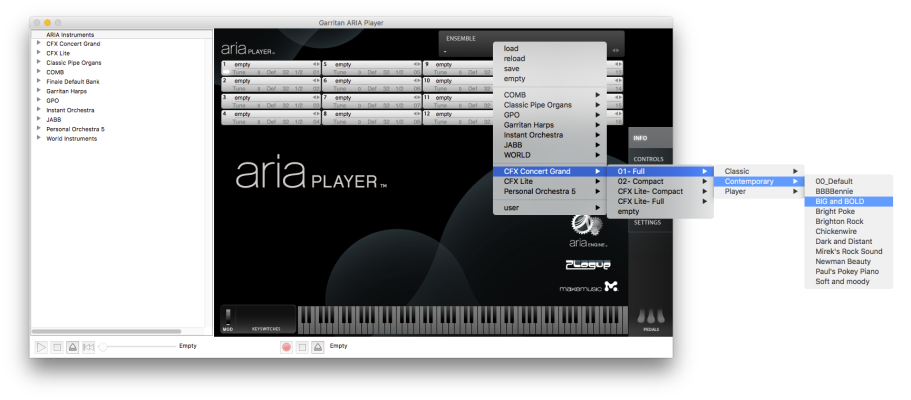Viewport: 911px width, 400px height.
Task: Expand GPO in instrument tree
Action: (38, 100)
